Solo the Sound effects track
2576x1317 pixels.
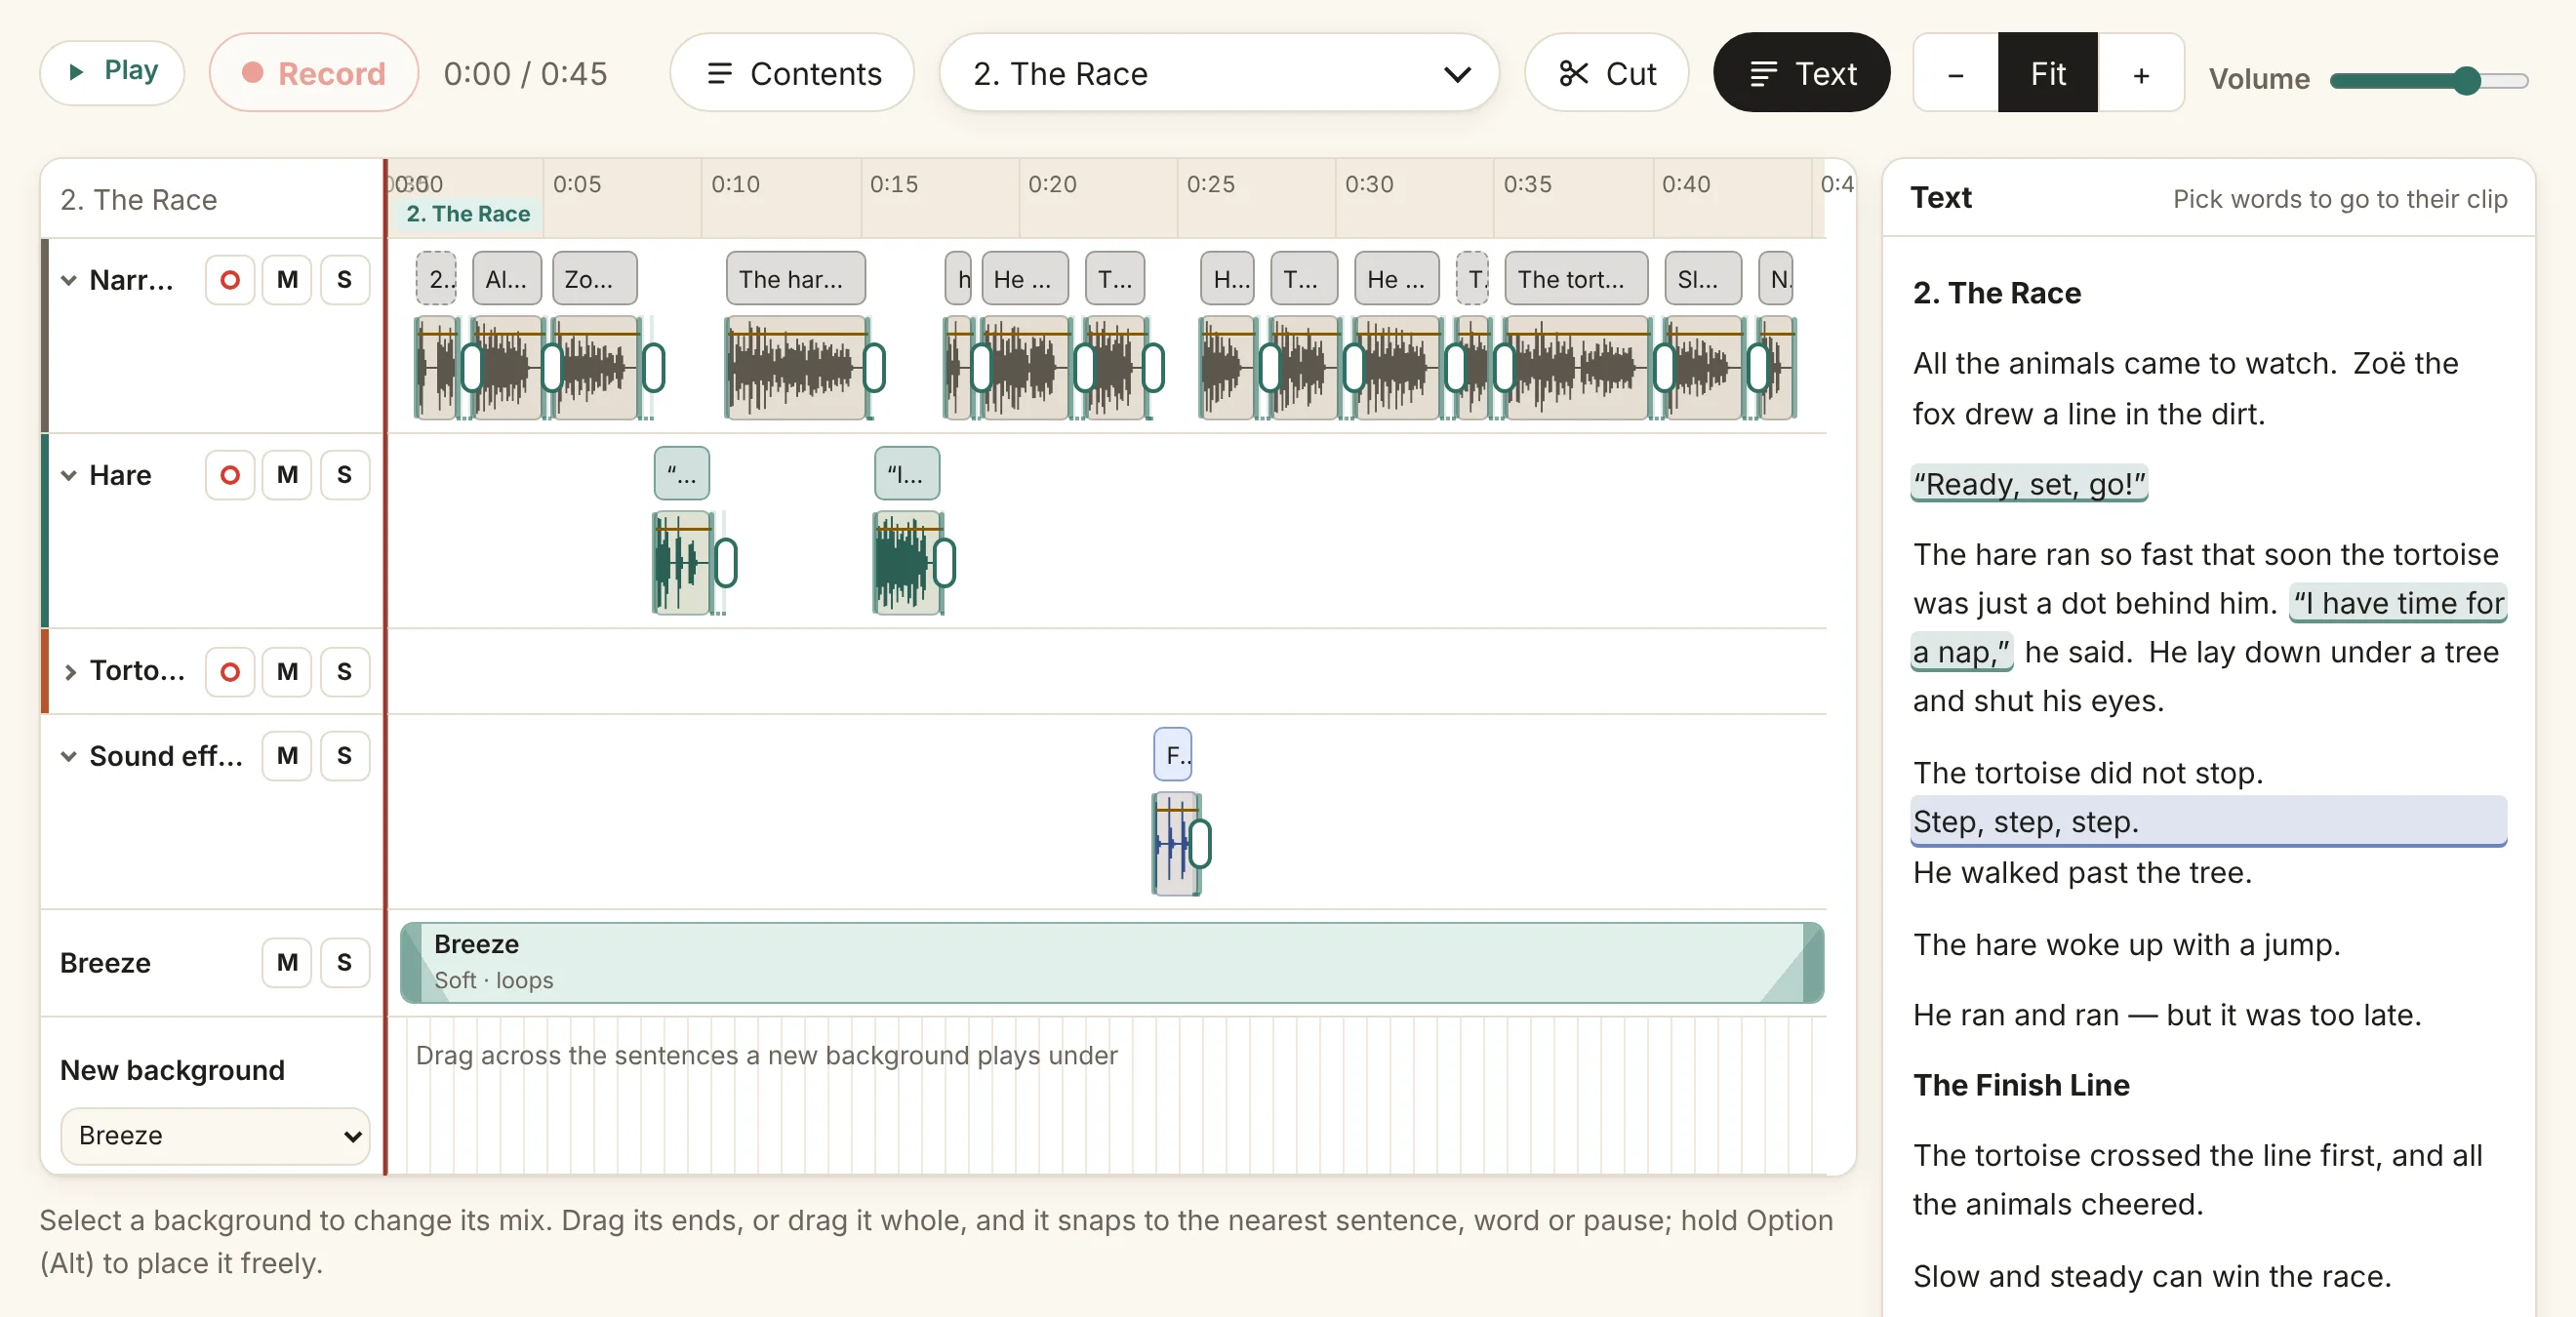pyautogui.click(x=344, y=756)
